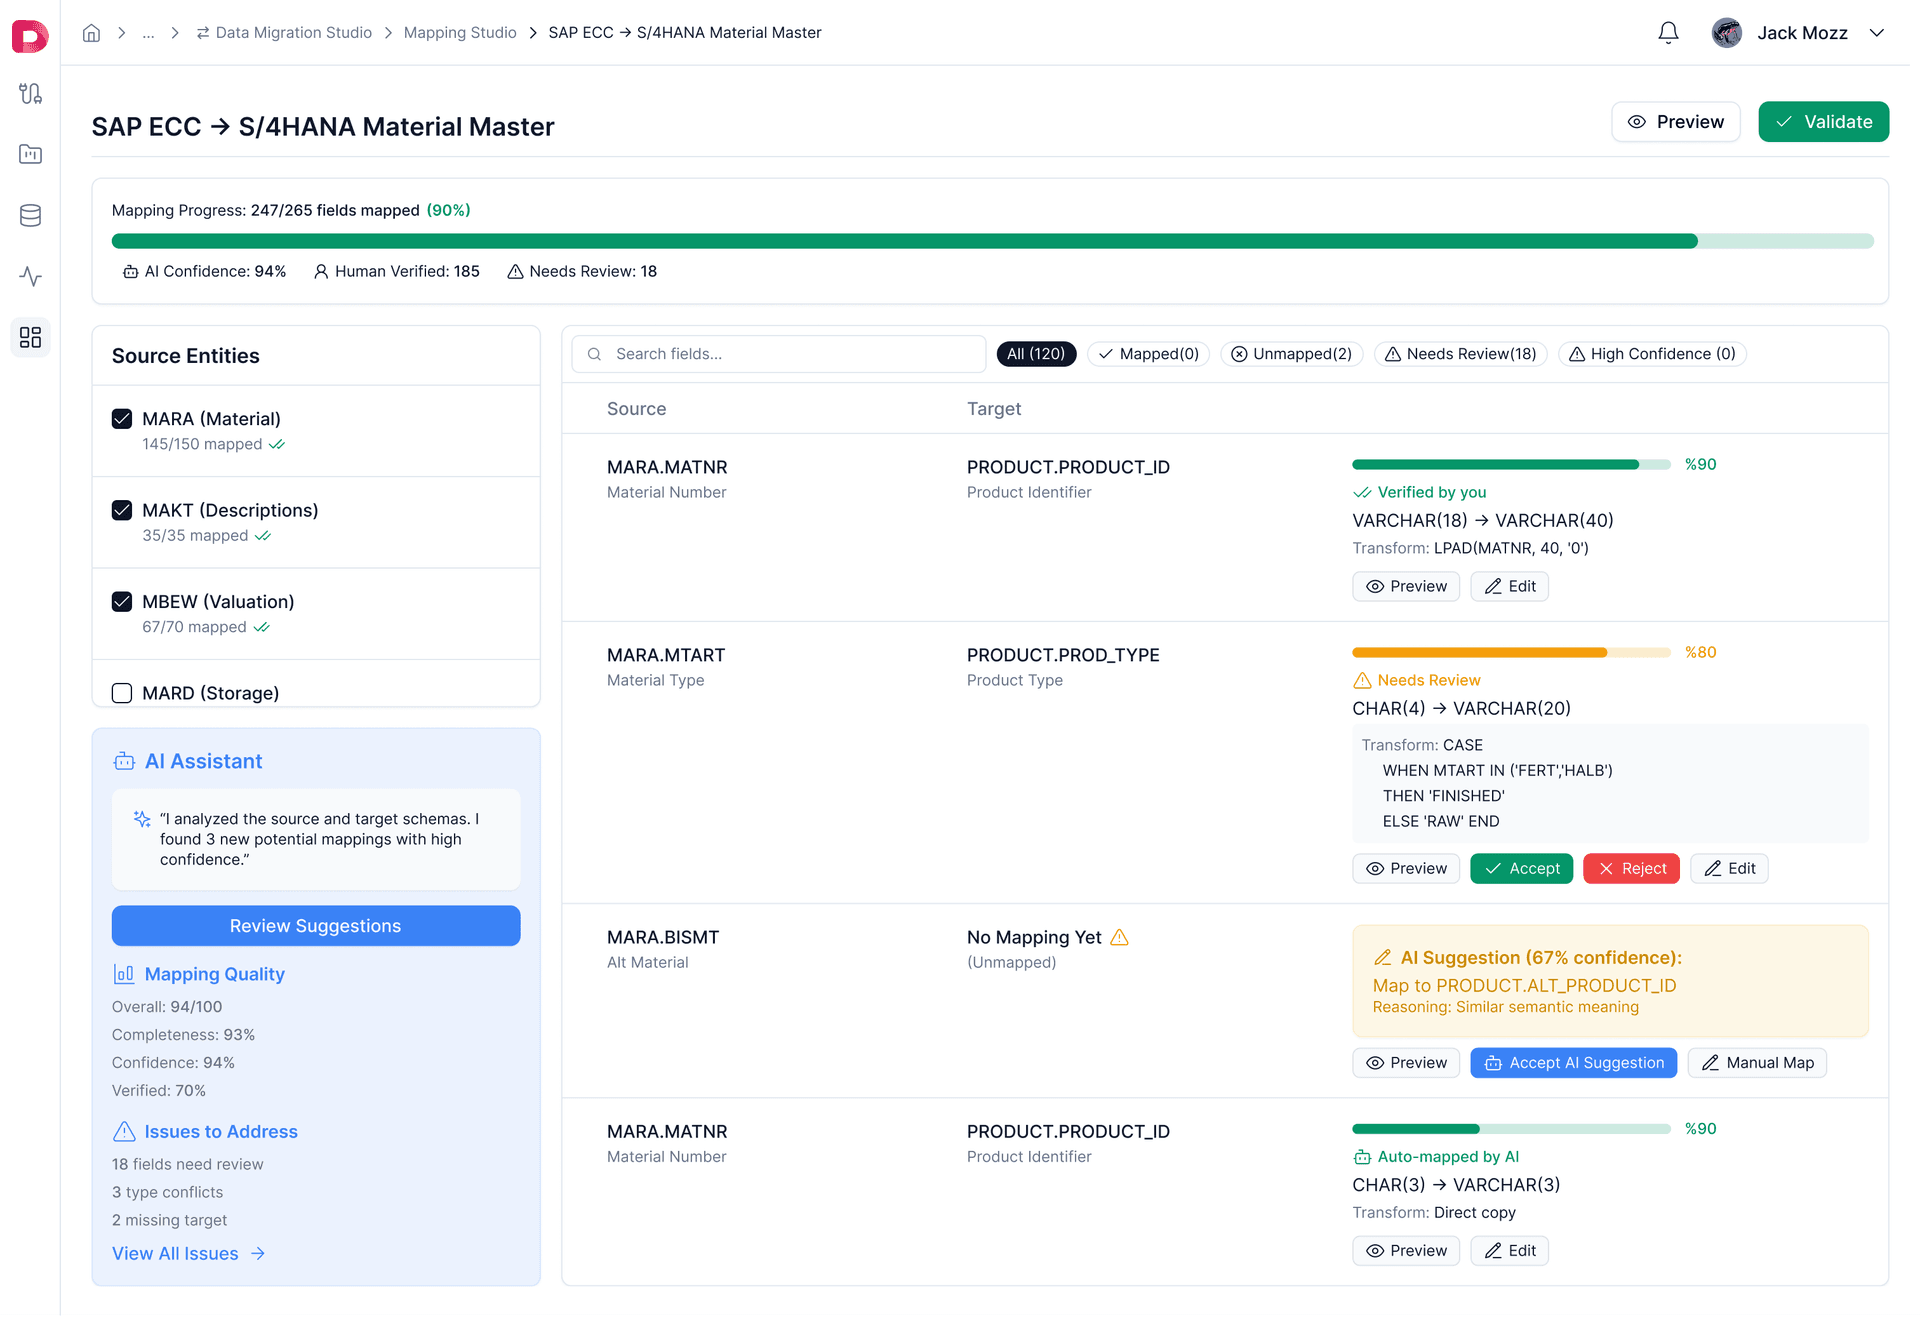The width and height of the screenshot is (1920, 1317).
Task: Click the Manual Map button
Action: (1757, 1063)
